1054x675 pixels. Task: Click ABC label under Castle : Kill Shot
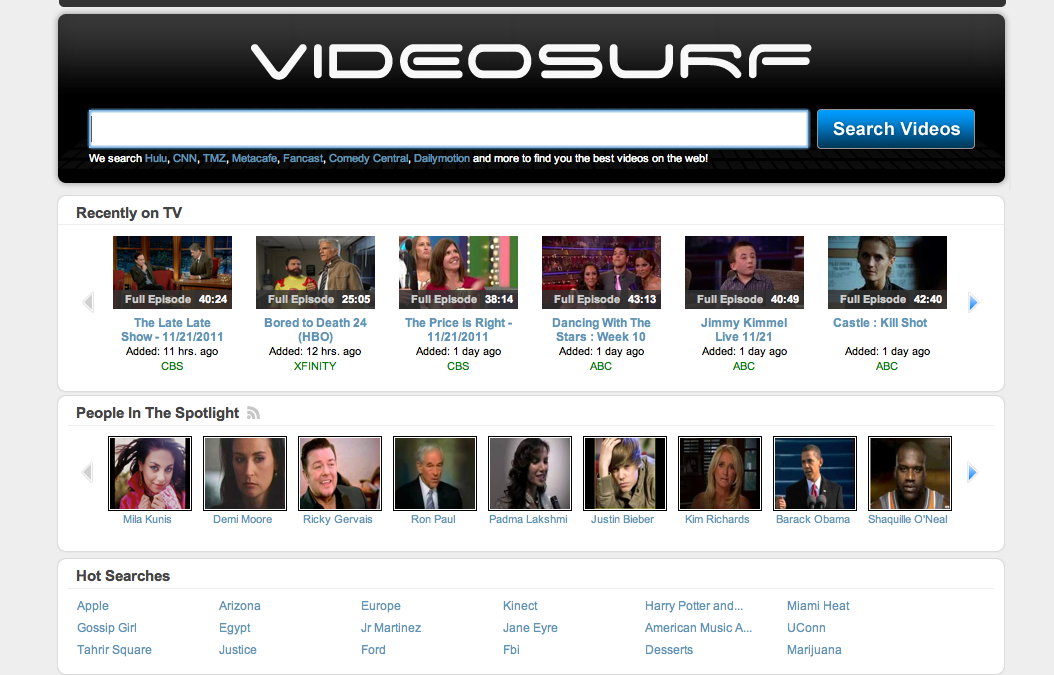(887, 366)
